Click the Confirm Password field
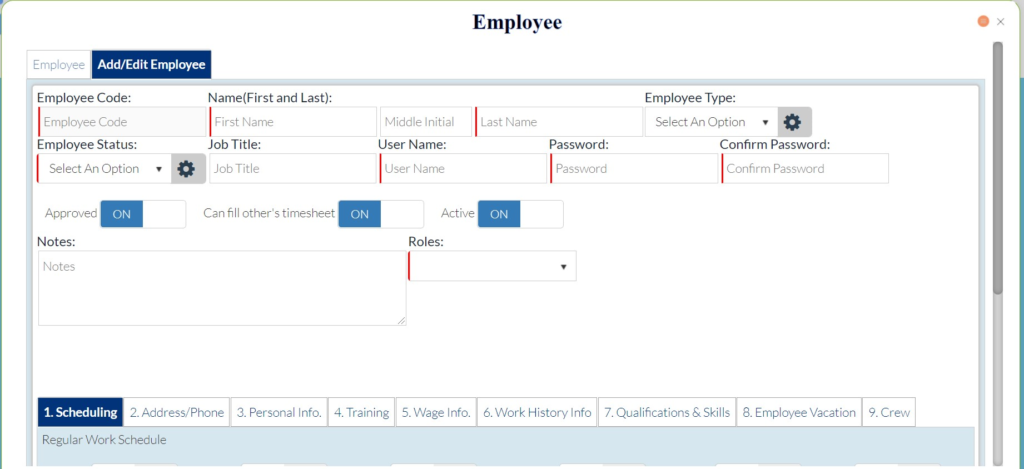Image resolution: width=1024 pixels, height=469 pixels. [805, 169]
